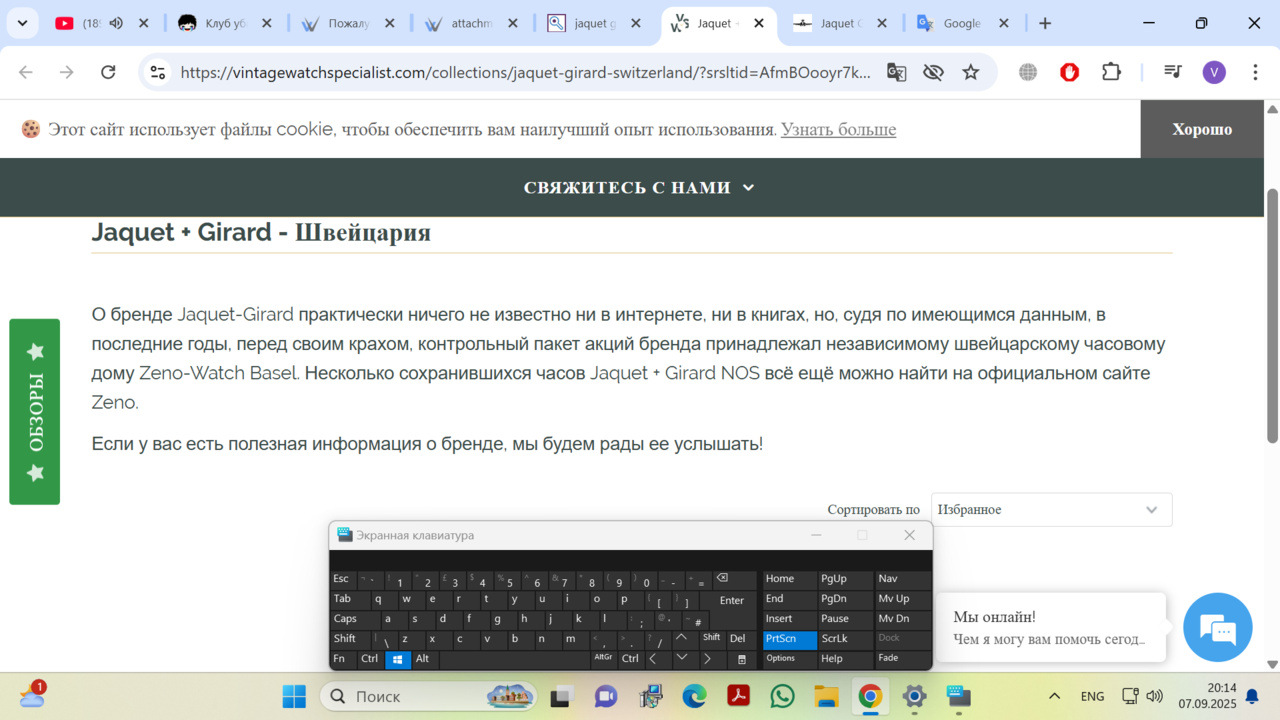This screenshot has width=1280, height=720.
Task: Open the green ОБЗОРЫ reviews side tab
Action: (x=35, y=412)
